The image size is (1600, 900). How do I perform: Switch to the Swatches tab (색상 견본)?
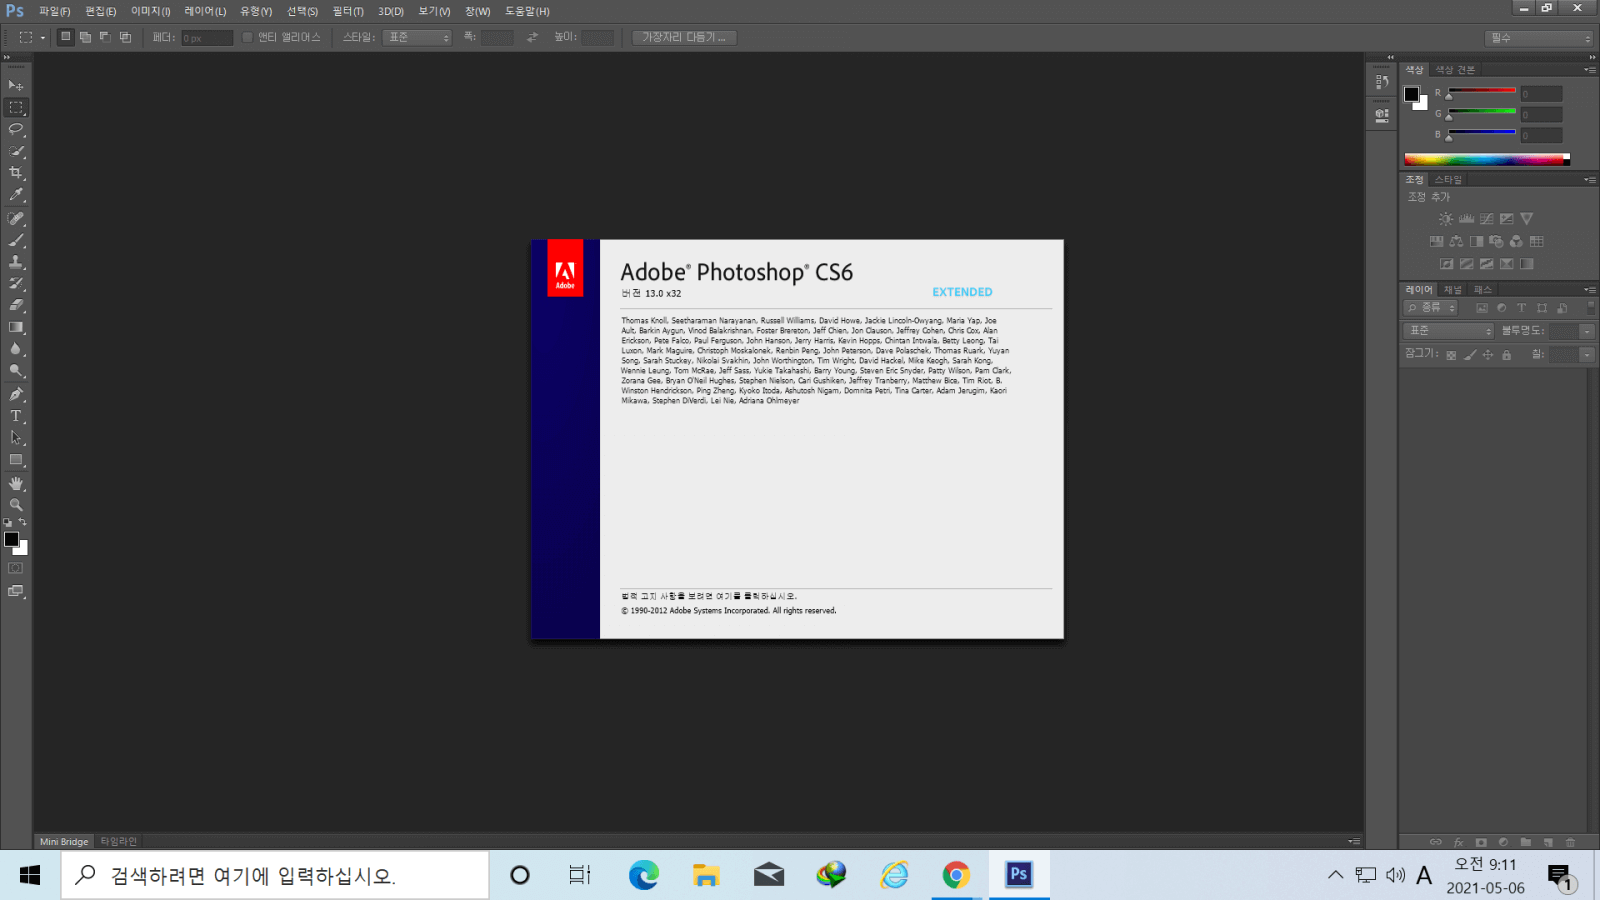tap(1455, 70)
